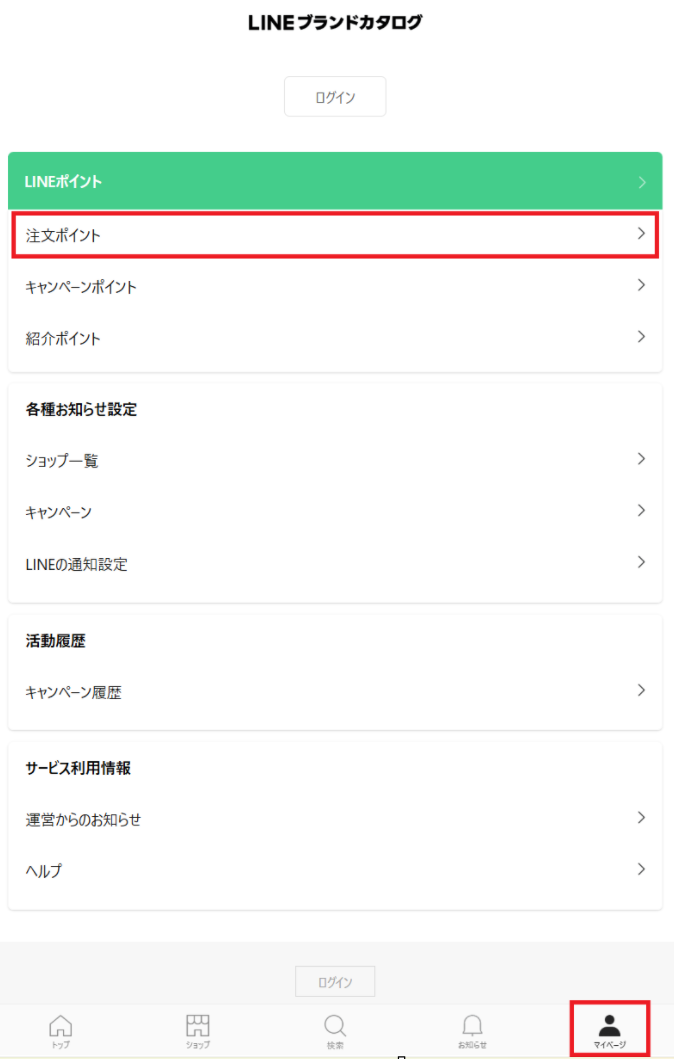
Task: Click the chevron on ヘルプ row
Action: click(x=641, y=869)
